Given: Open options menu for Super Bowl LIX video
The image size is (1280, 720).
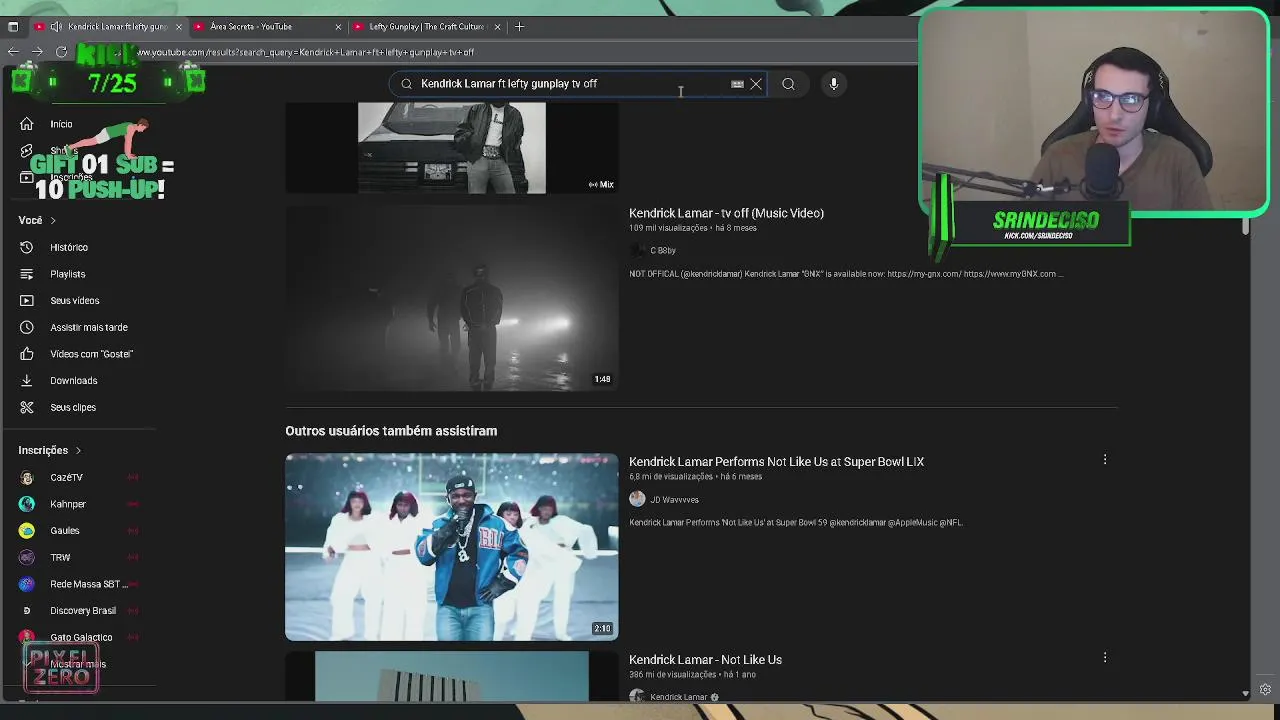Looking at the screenshot, I should tap(1105, 460).
